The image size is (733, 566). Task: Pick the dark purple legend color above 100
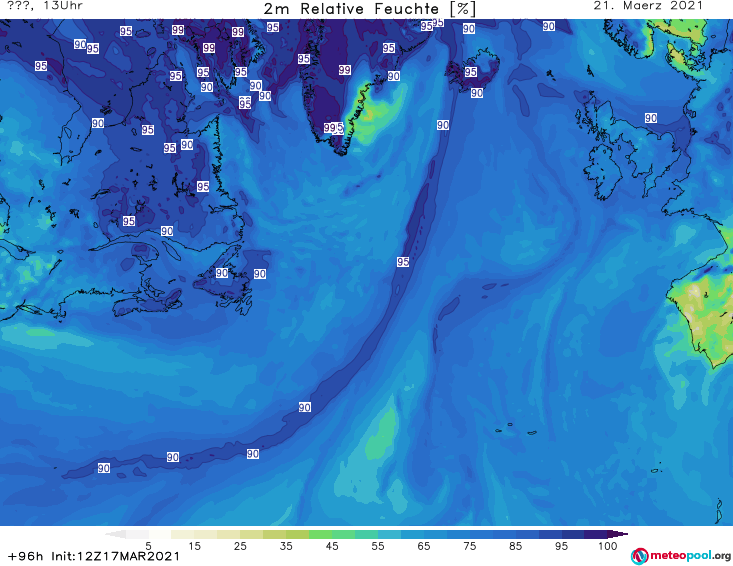point(618,534)
